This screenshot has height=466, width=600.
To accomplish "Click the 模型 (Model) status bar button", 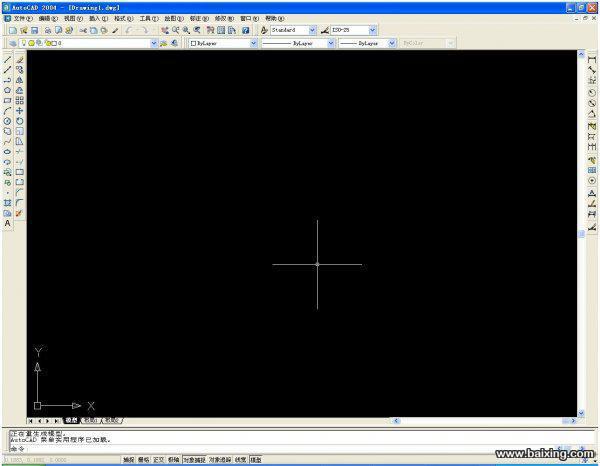I will (256, 460).
